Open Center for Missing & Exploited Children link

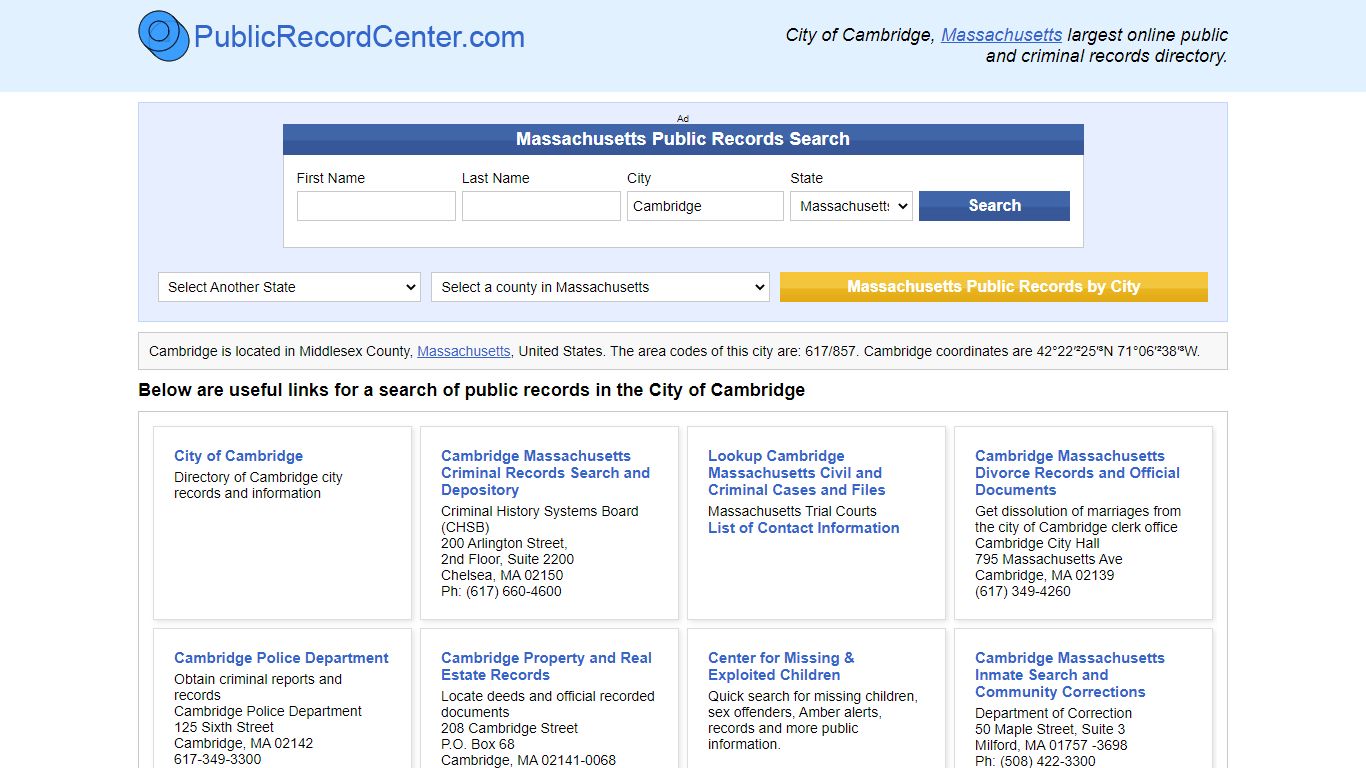click(781, 666)
